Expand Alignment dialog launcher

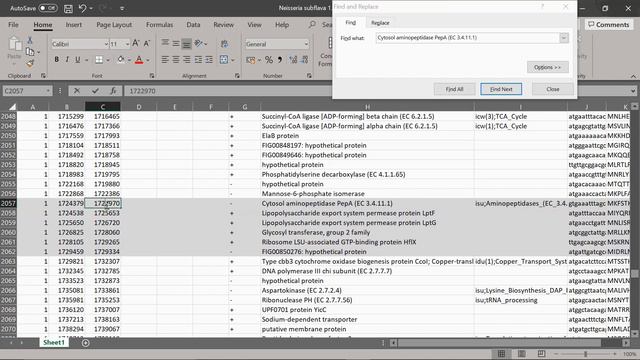point(237,76)
